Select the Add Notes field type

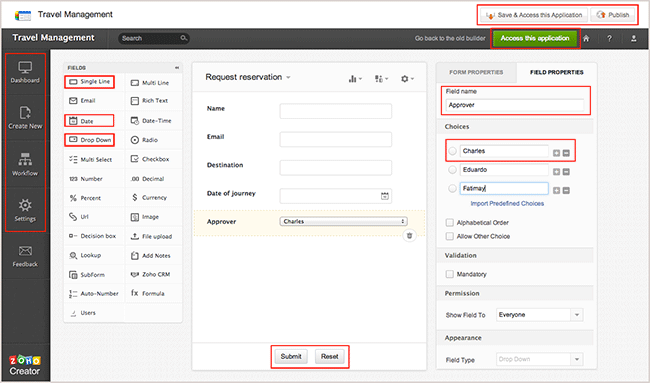click(150, 255)
